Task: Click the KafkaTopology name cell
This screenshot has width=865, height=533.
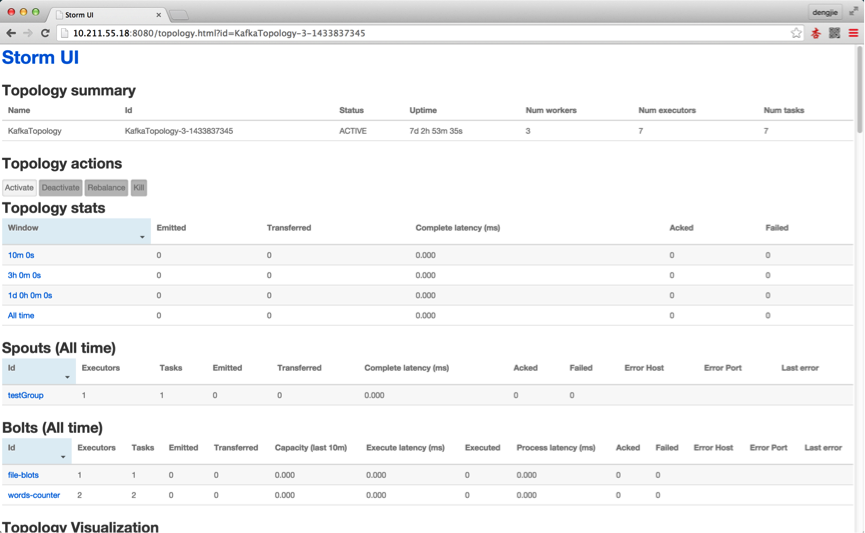Action: 34,131
